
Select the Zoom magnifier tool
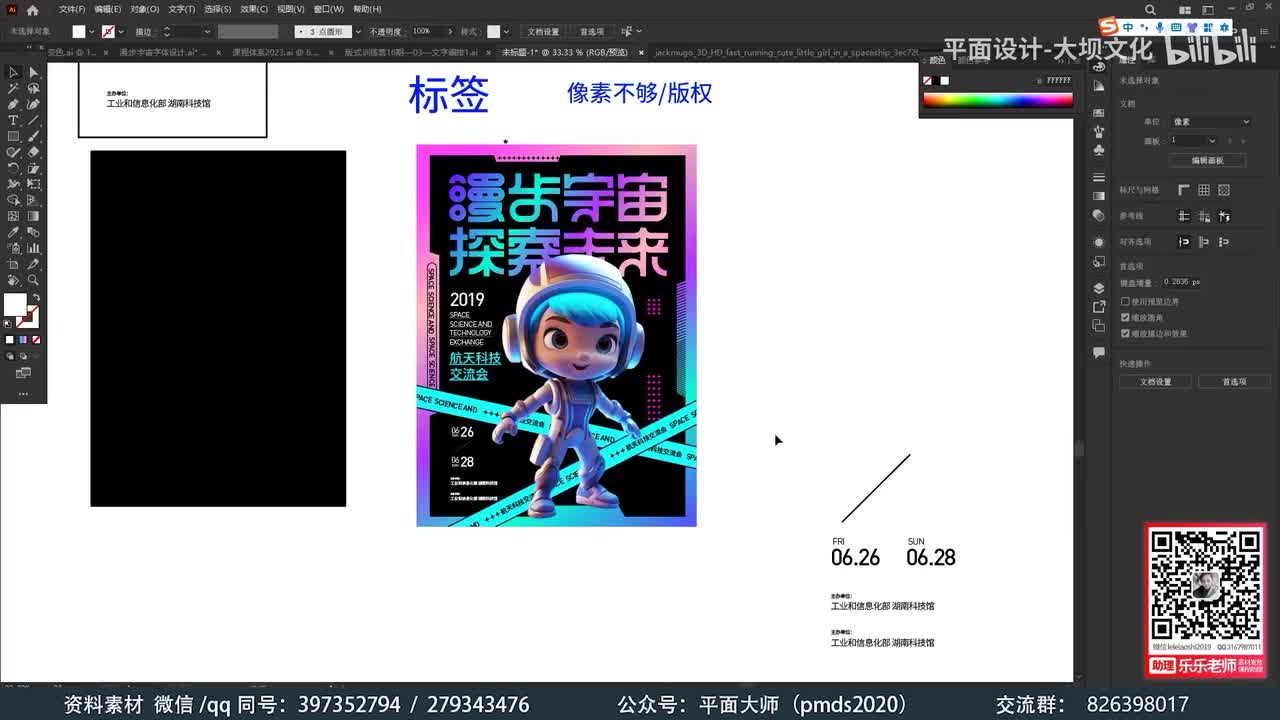coord(33,280)
